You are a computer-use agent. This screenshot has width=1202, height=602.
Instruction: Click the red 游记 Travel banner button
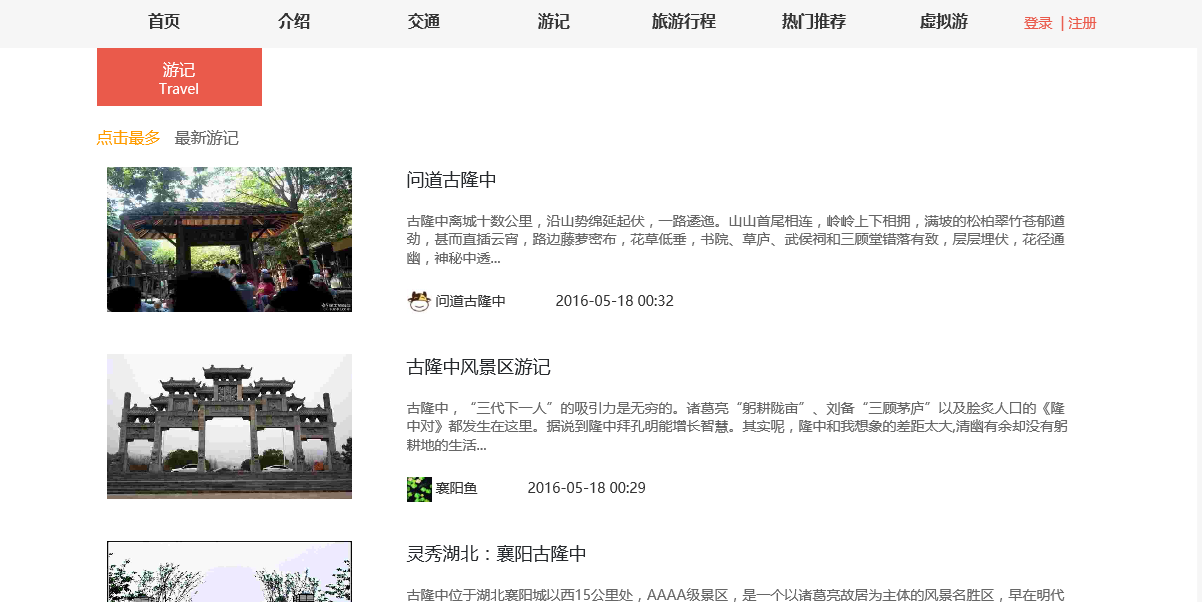tap(179, 77)
